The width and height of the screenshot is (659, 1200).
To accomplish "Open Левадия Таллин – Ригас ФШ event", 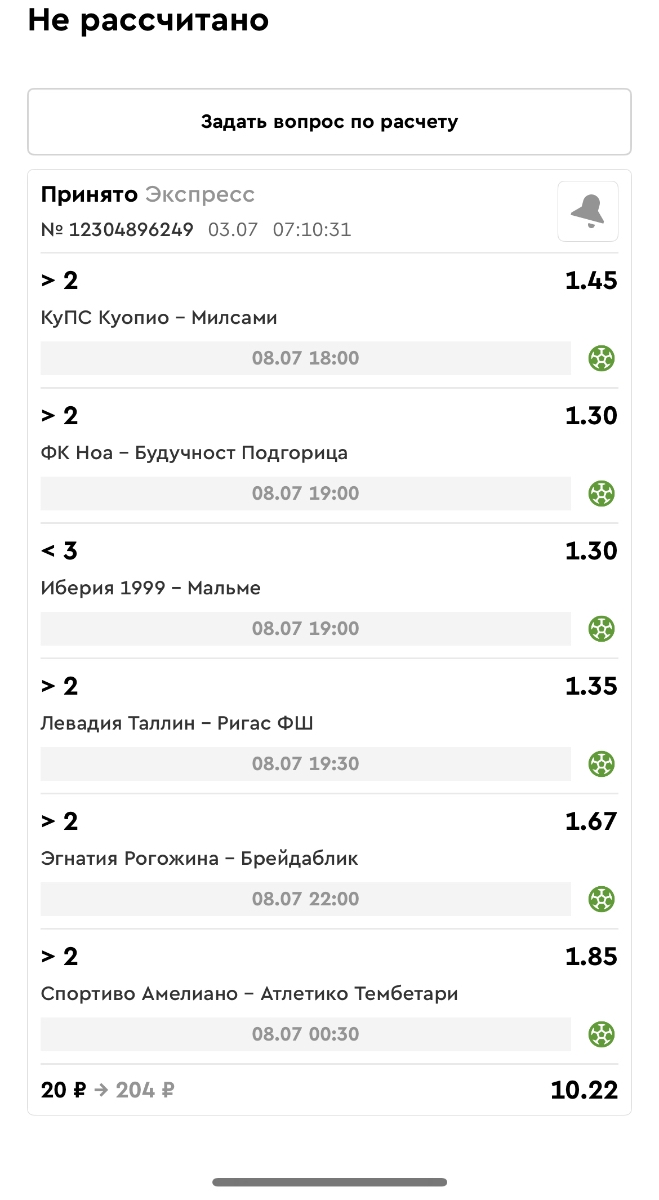I will click(177, 723).
